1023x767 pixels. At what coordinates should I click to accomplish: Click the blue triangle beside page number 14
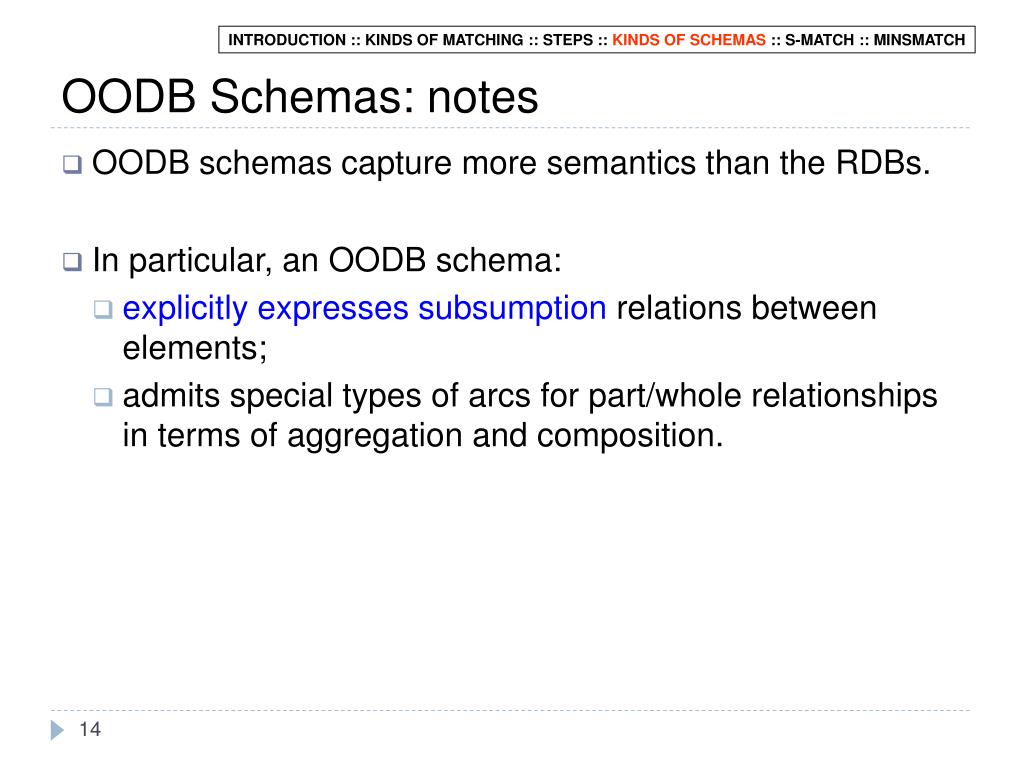(57, 730)
